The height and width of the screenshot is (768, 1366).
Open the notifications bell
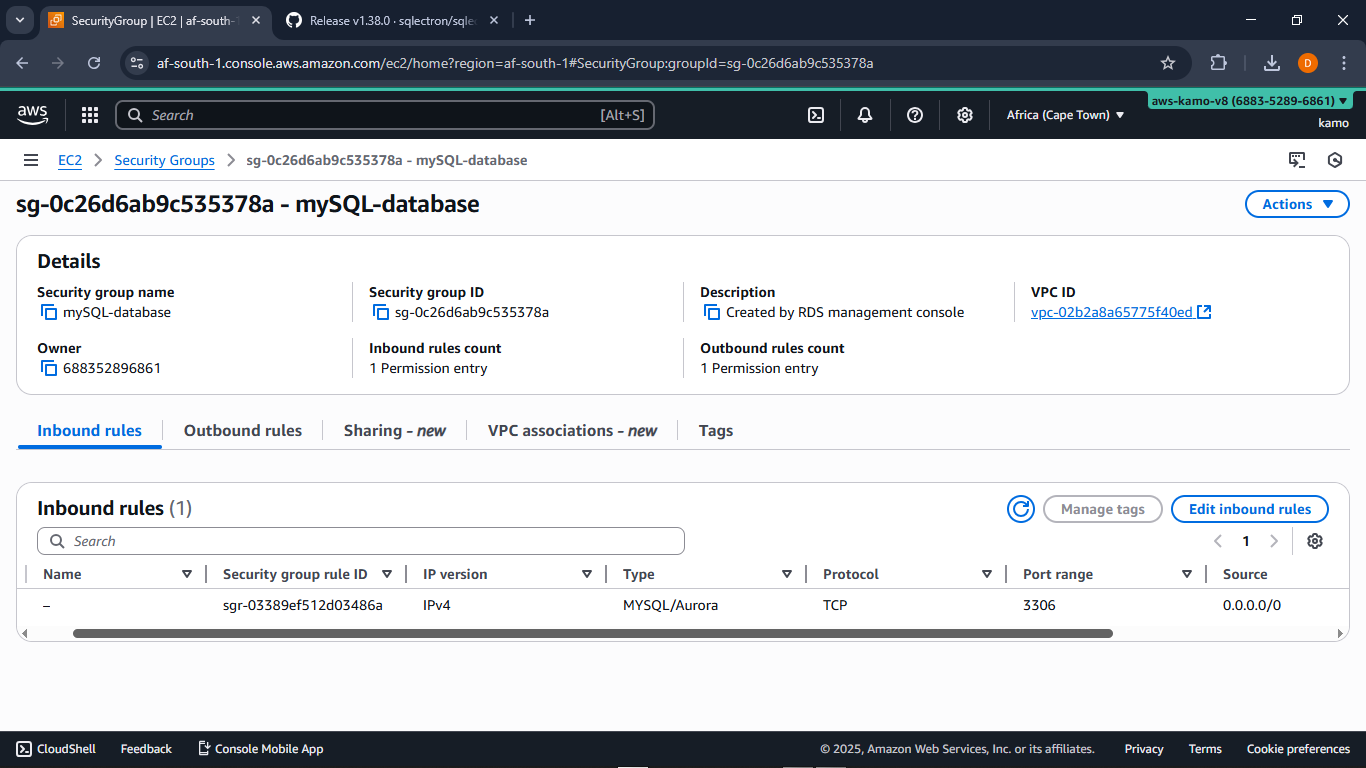point(865,115)
